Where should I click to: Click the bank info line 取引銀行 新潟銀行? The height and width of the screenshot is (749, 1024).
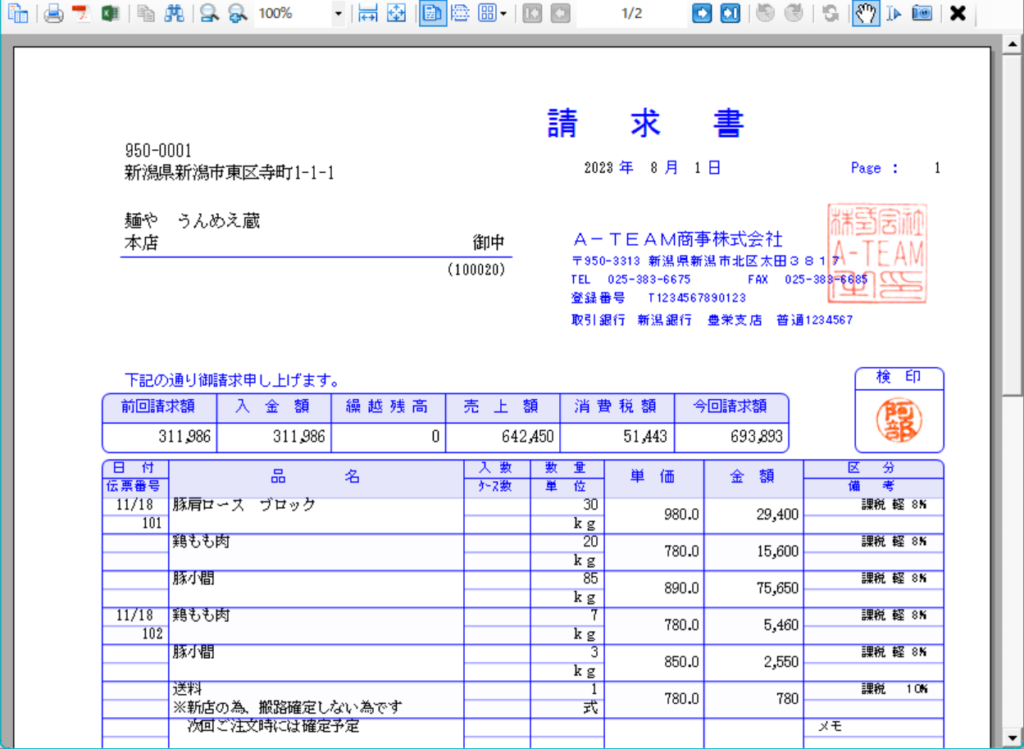point(712,320)
